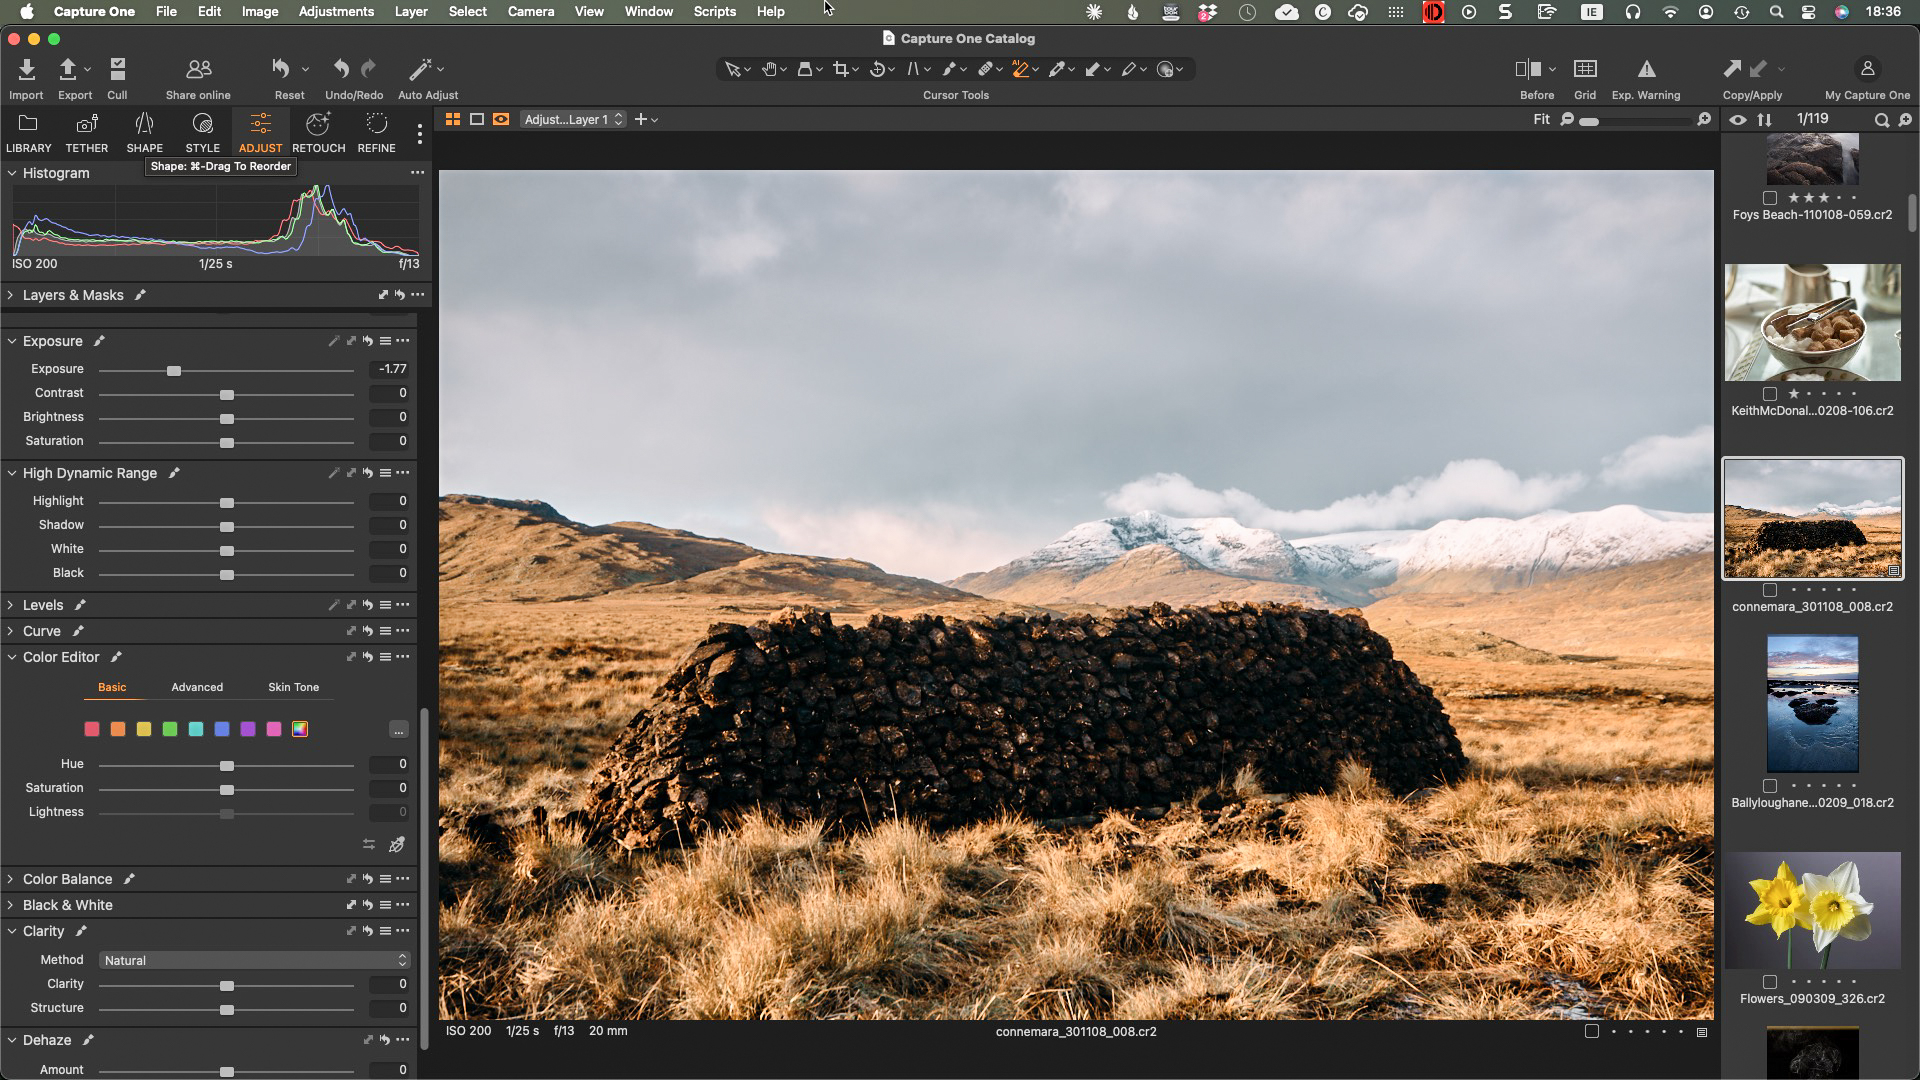Switch to the RETOUCH tool tab
Screen dimensions: 1920x1080
pos(318,133)
